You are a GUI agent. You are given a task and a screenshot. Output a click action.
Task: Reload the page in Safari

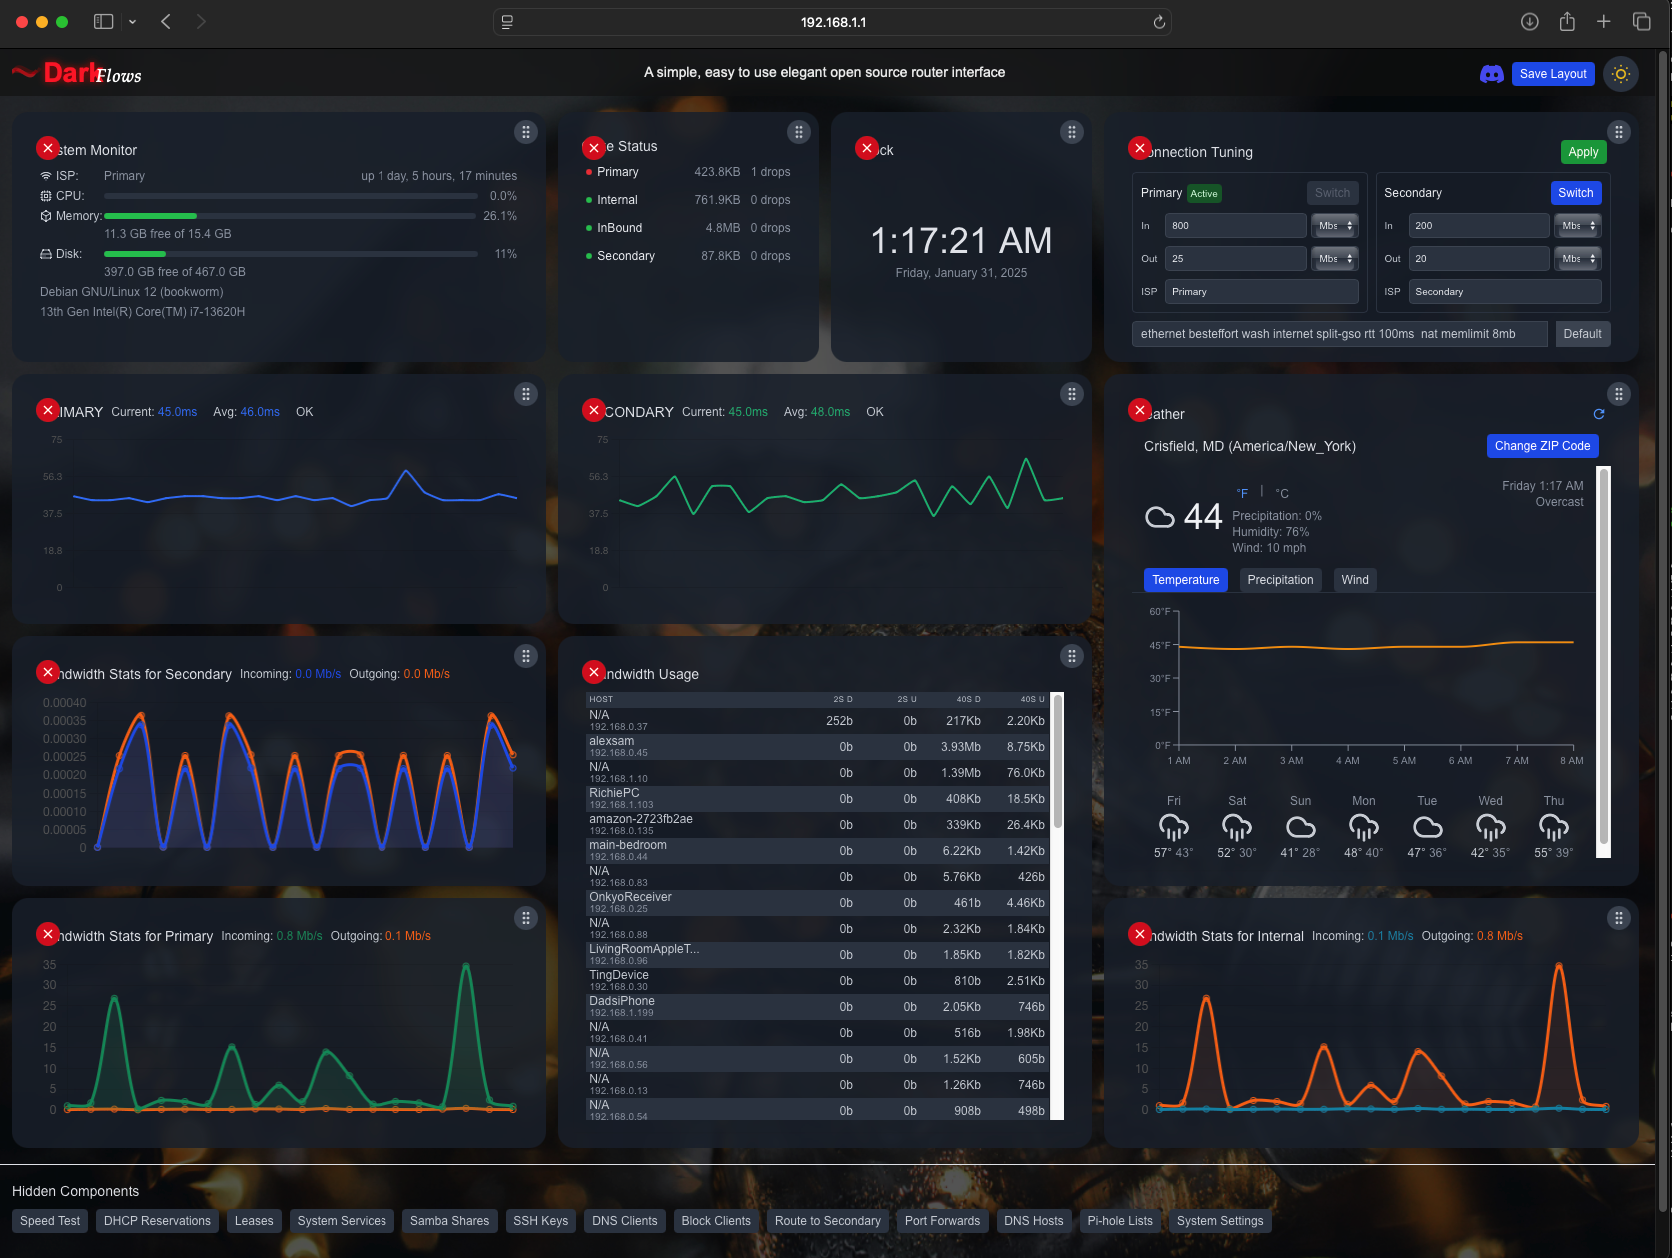tap(1159, 22)
